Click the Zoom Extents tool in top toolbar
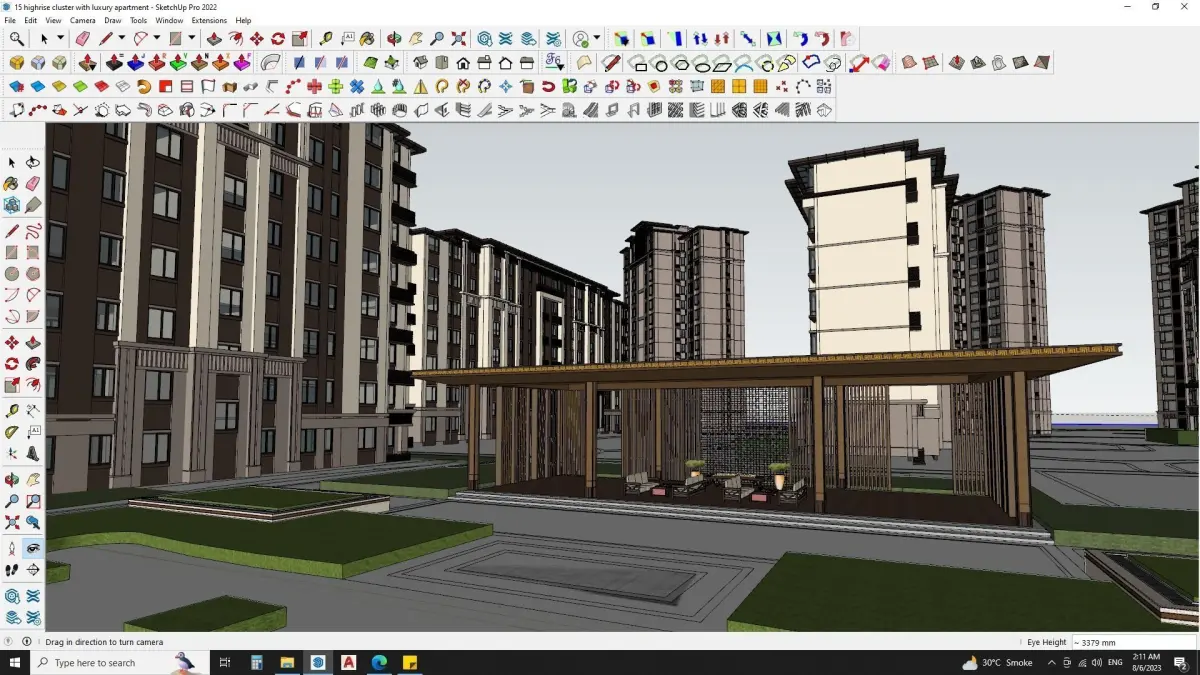The image size is (1200, 675). click(x=458, y=39)
